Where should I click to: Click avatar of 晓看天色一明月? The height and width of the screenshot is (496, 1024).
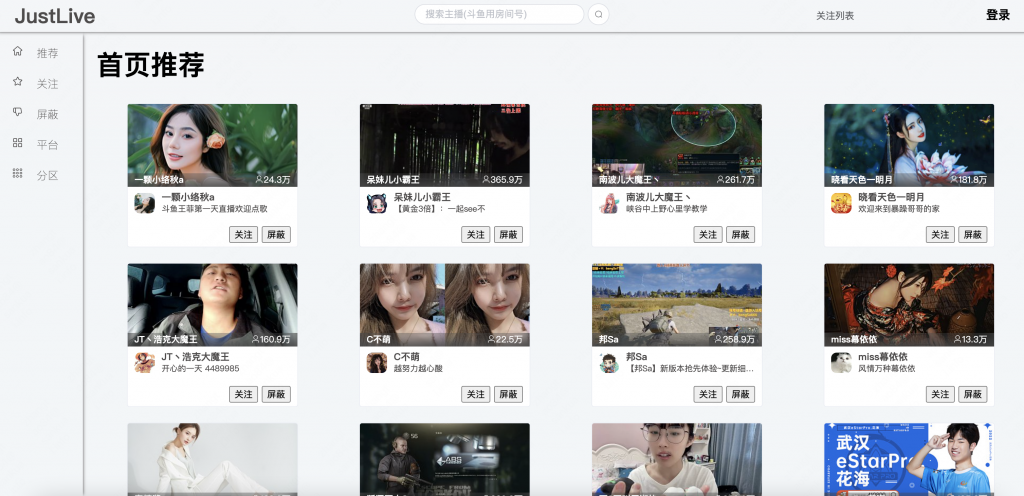click(x=841, y=203)
